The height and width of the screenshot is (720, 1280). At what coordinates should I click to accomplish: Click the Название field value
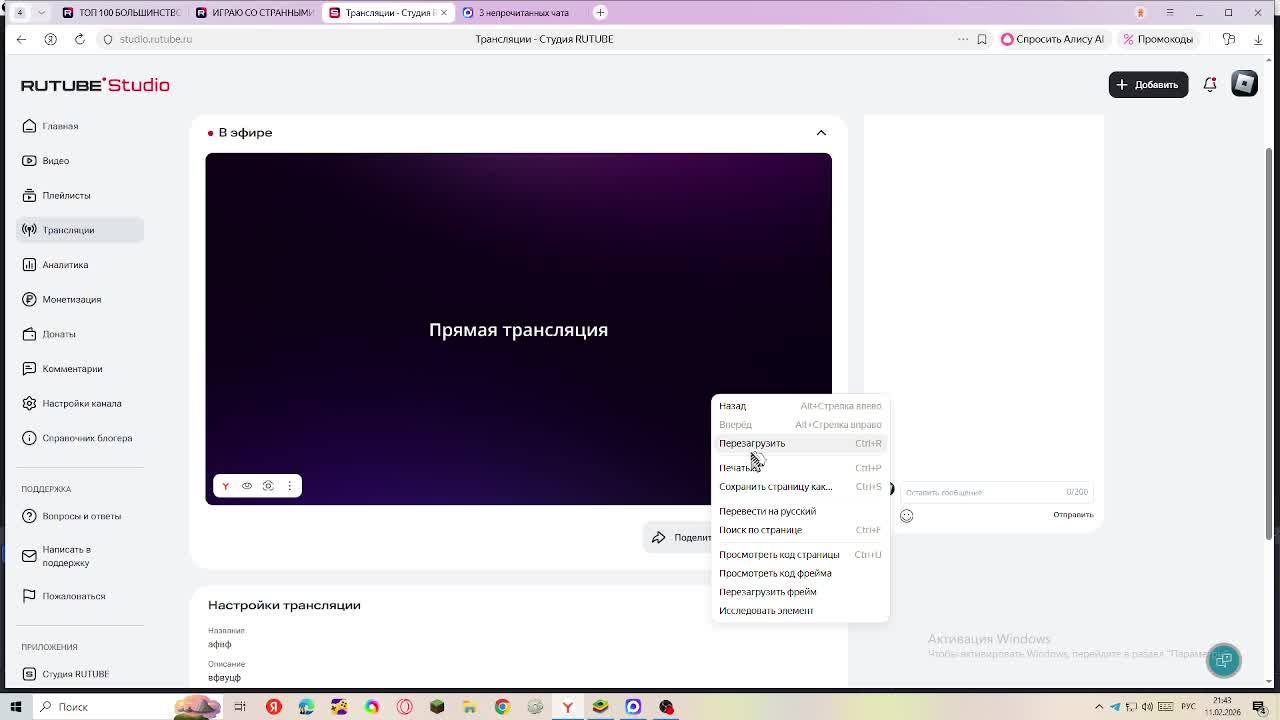tap(220, 645)
